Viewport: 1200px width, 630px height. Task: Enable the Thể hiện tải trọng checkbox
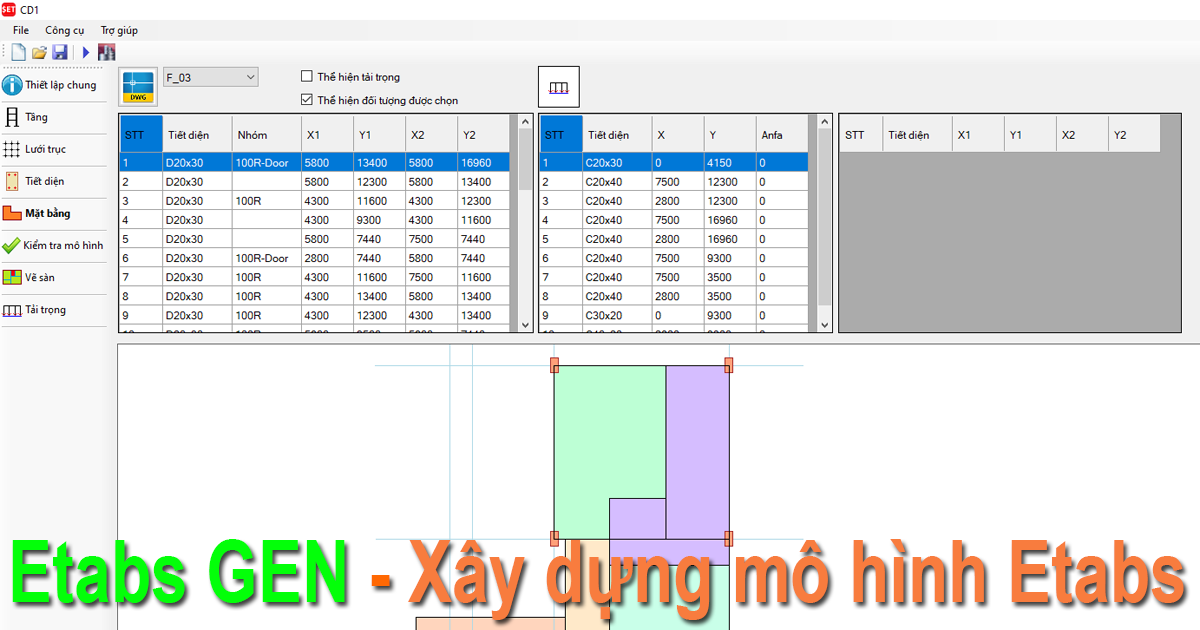tap(307, 76)
